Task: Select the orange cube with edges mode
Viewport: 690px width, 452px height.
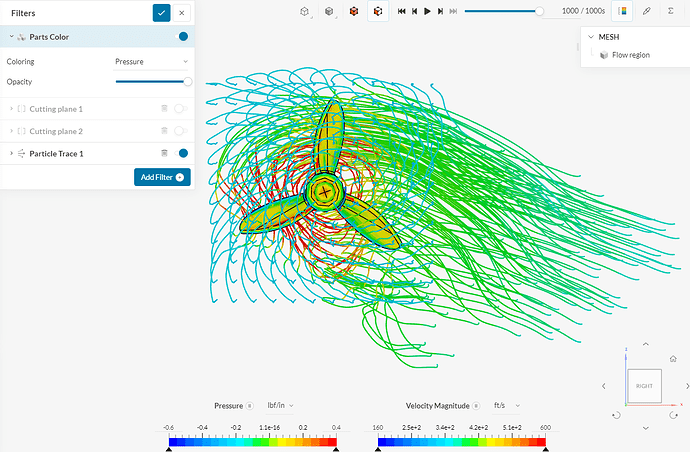Action: coord(378,11)
